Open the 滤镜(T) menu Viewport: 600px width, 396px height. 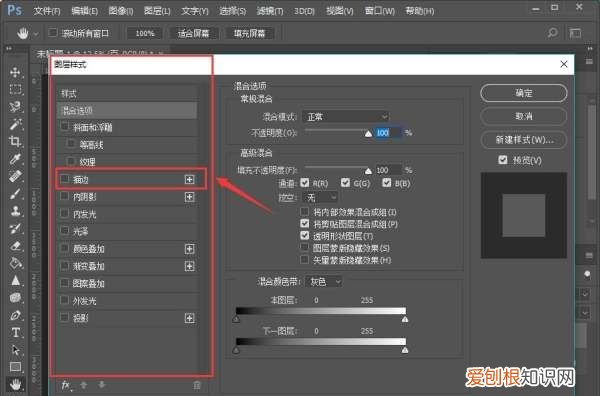(x=270, y=11)
